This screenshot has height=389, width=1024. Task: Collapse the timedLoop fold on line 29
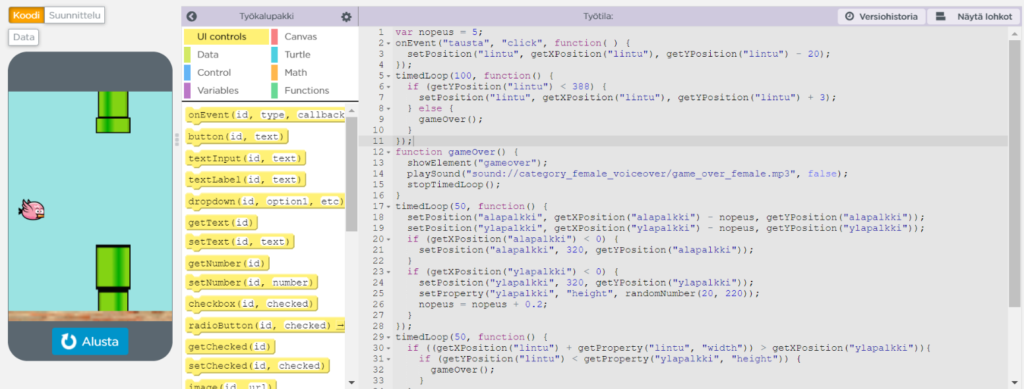coord(389,337)
